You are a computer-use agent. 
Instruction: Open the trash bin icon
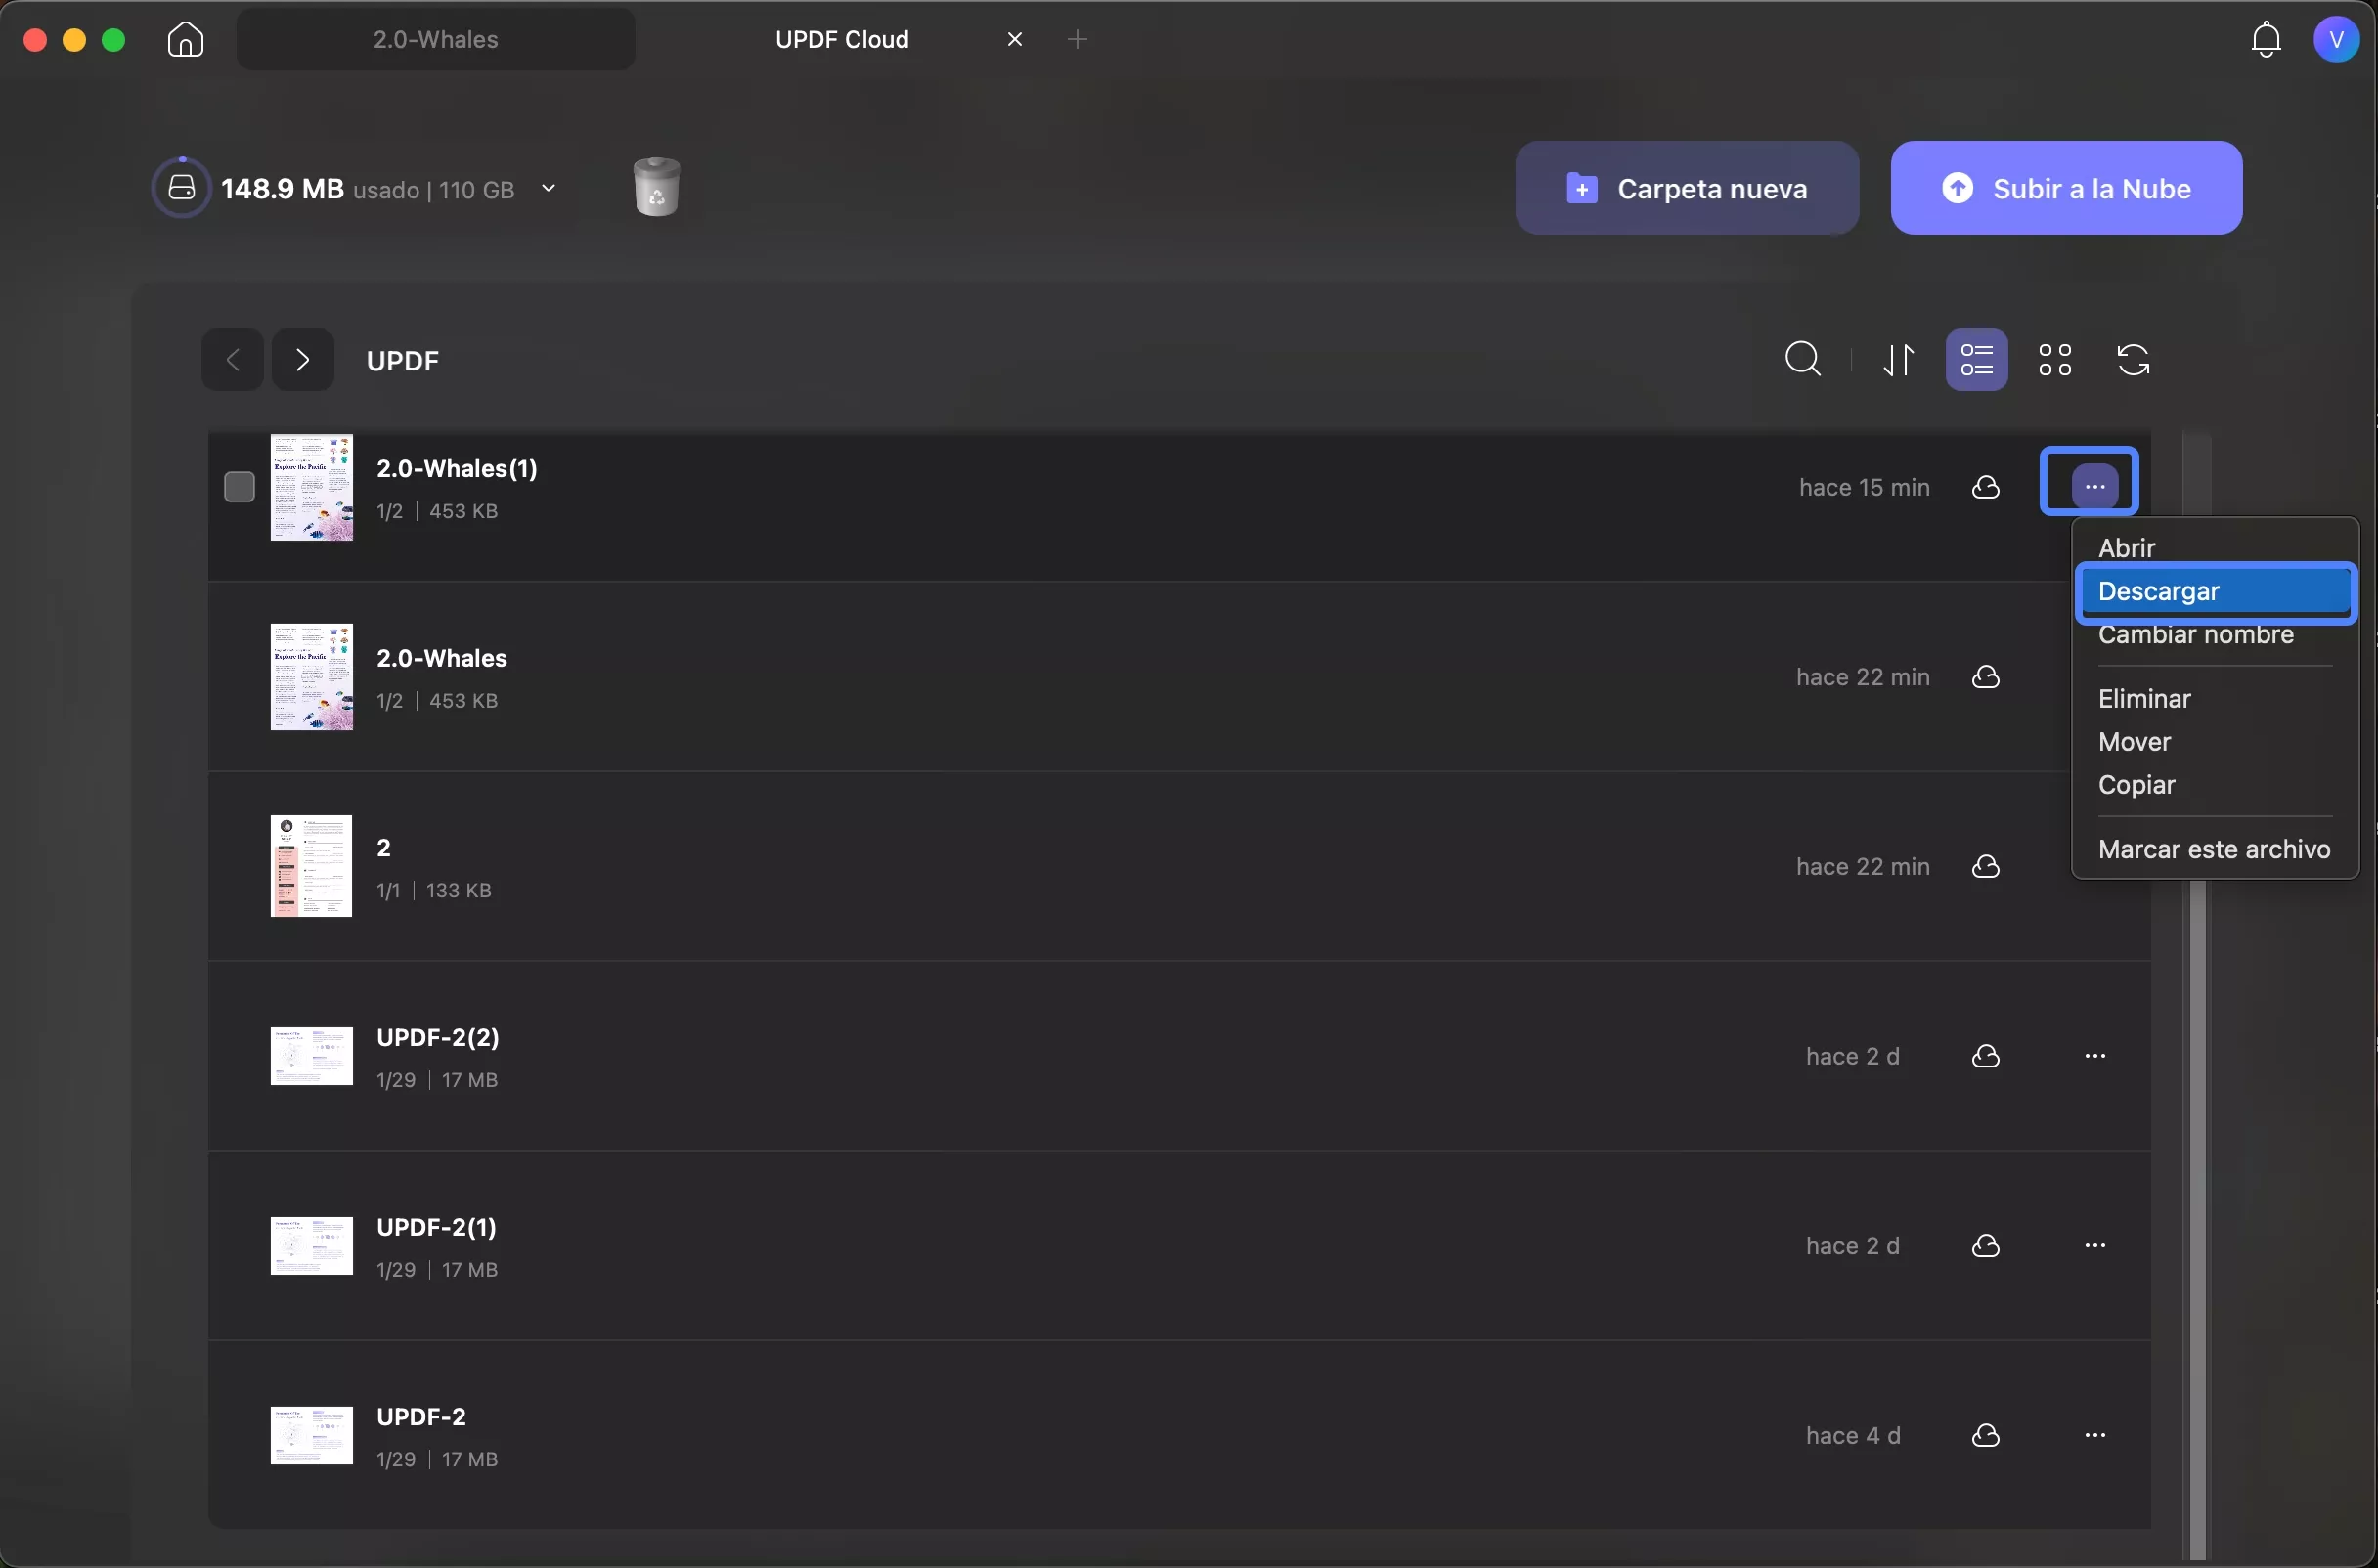click(x=656, y=187)
